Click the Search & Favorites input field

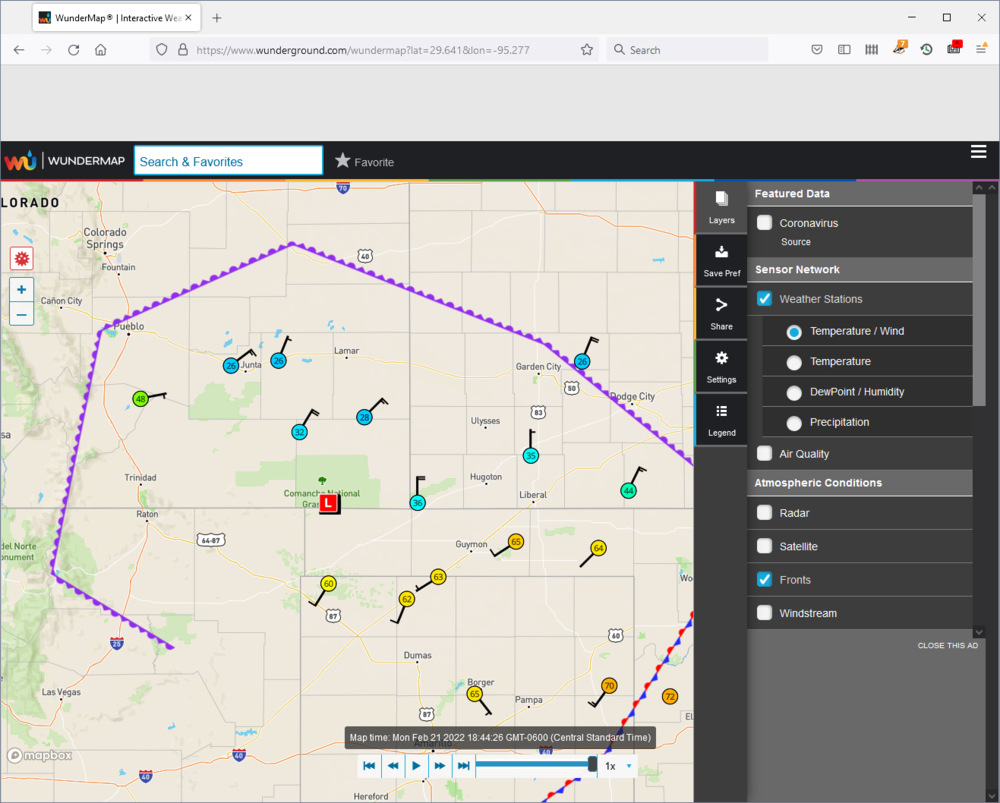click(228, 161)
